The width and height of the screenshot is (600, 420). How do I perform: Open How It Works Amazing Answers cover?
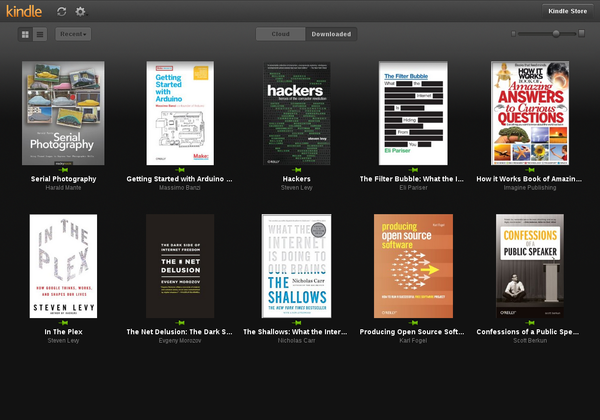coord(530,113)
